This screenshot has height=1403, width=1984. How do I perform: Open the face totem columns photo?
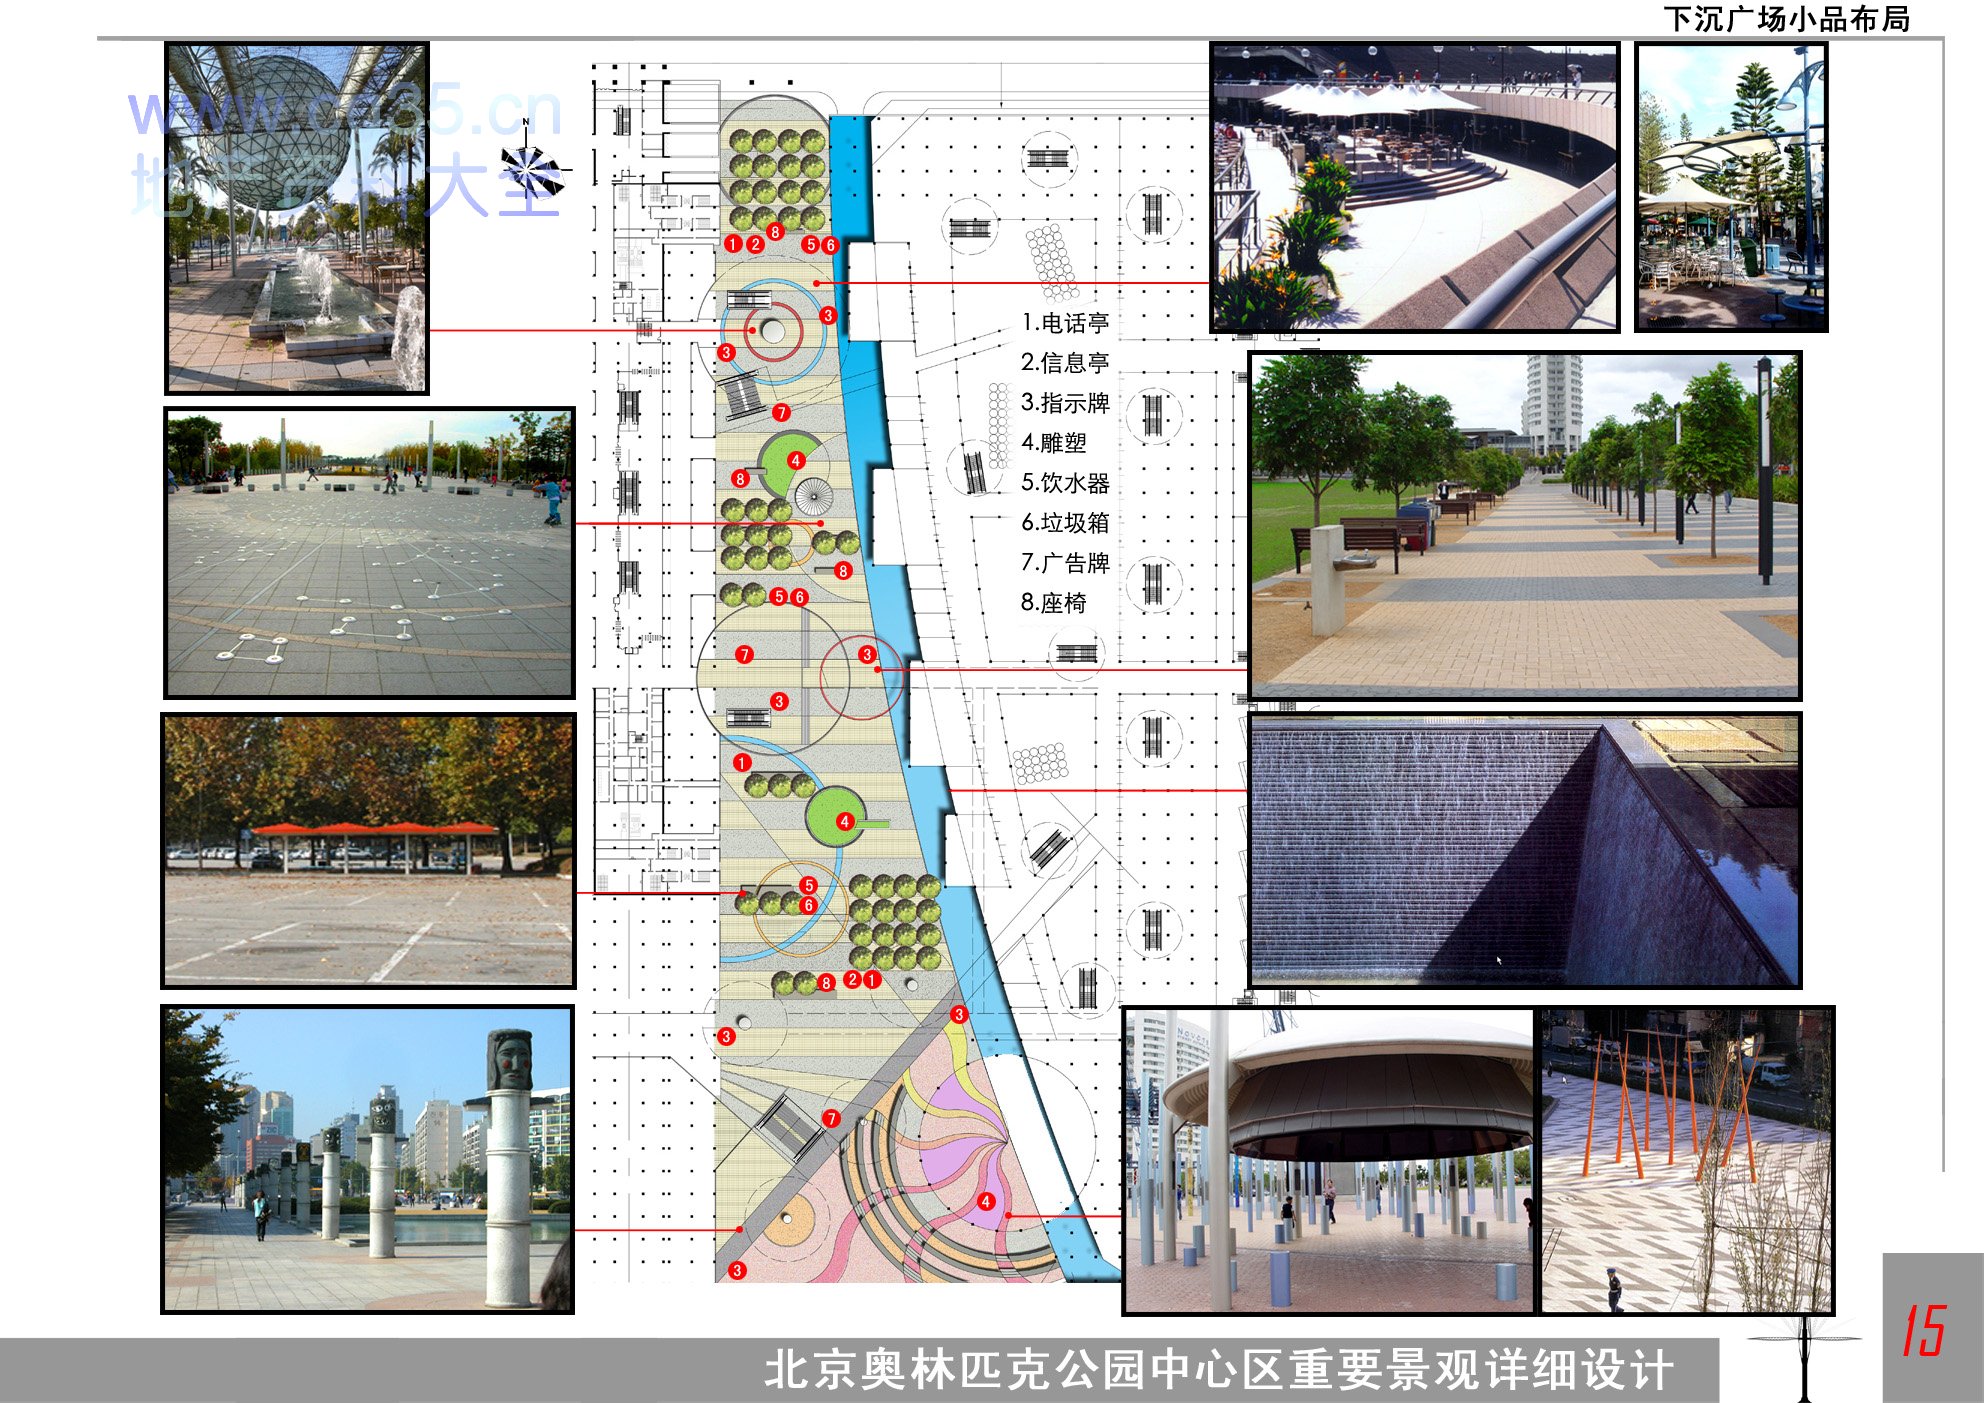(x=368, y=1160)
